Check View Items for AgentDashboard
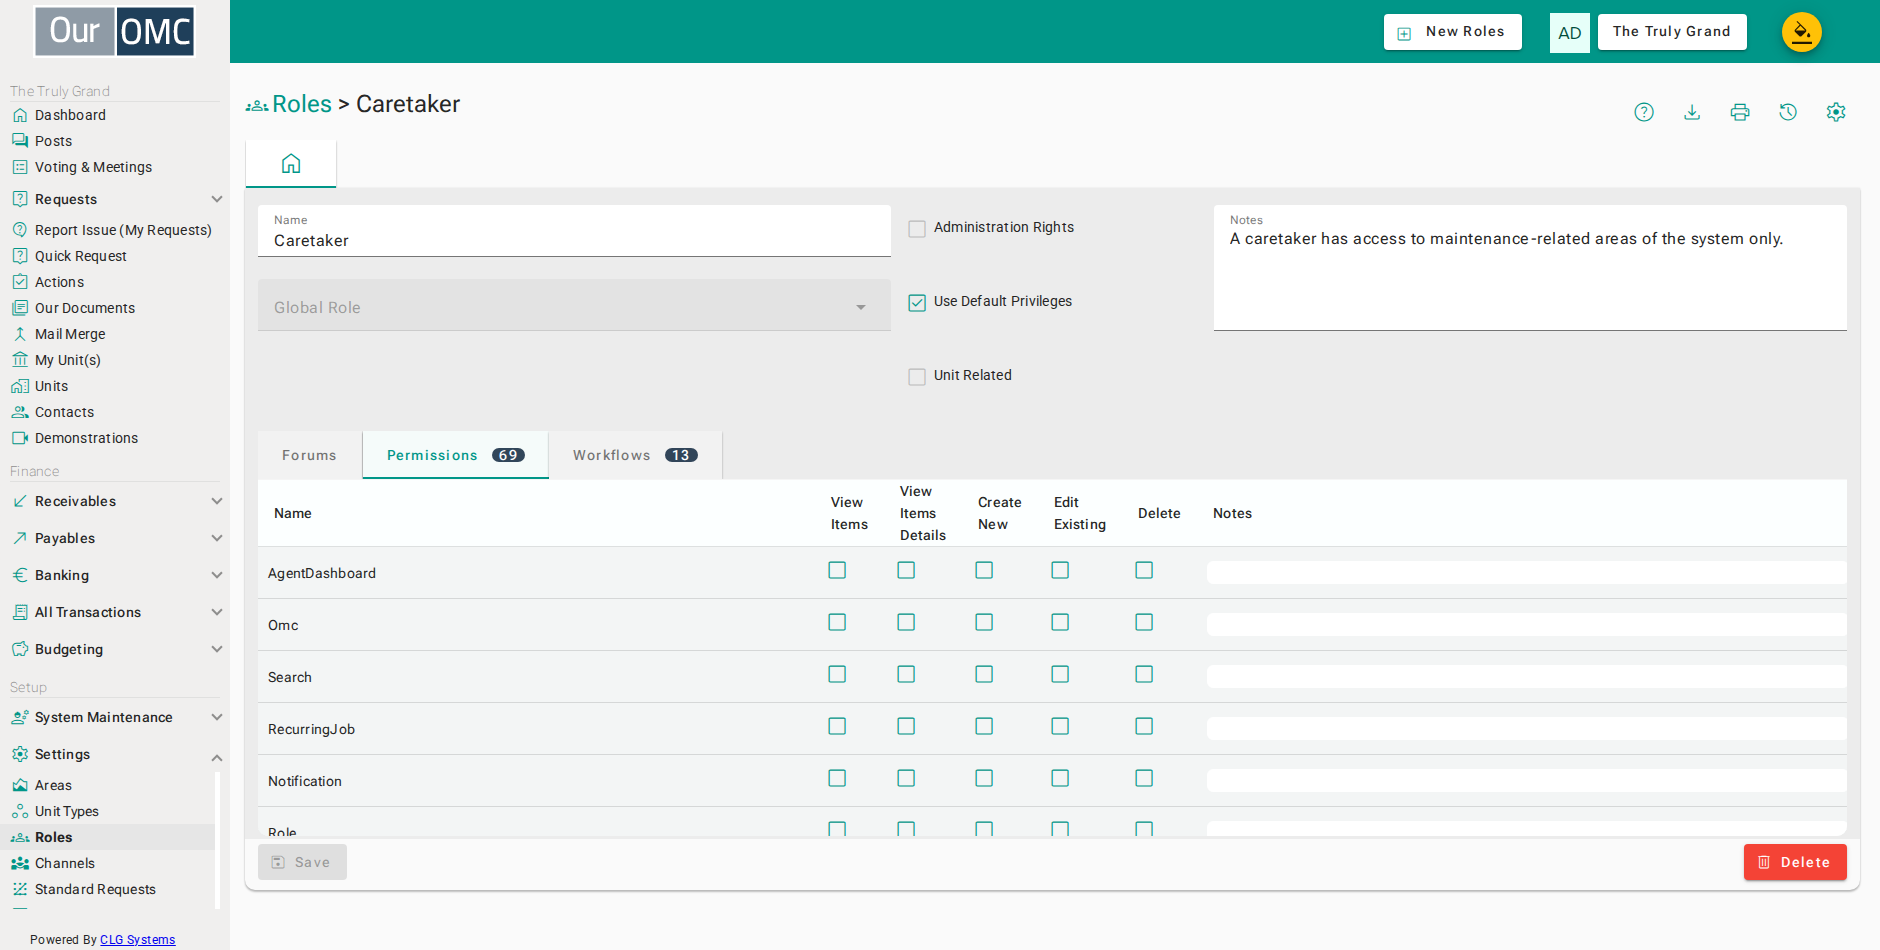 click(x=837, y=570)
